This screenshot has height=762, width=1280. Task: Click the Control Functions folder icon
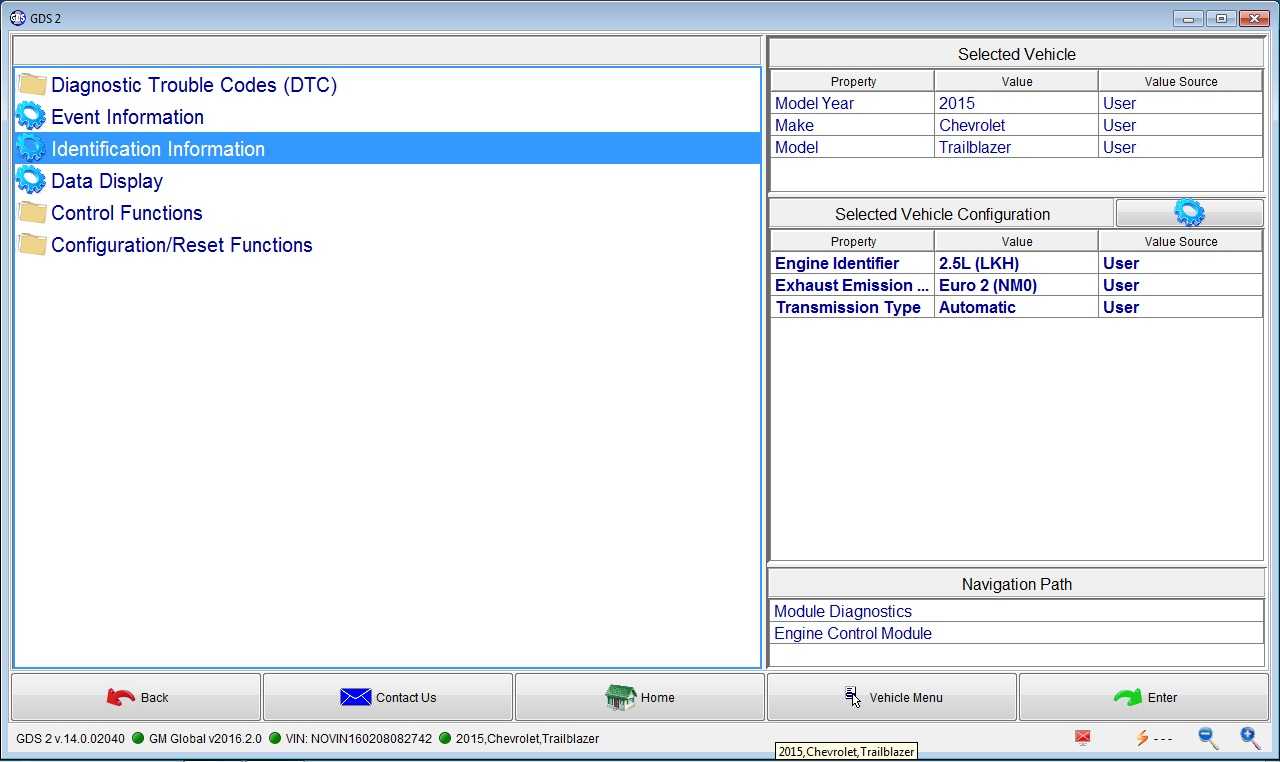point(32,213)
